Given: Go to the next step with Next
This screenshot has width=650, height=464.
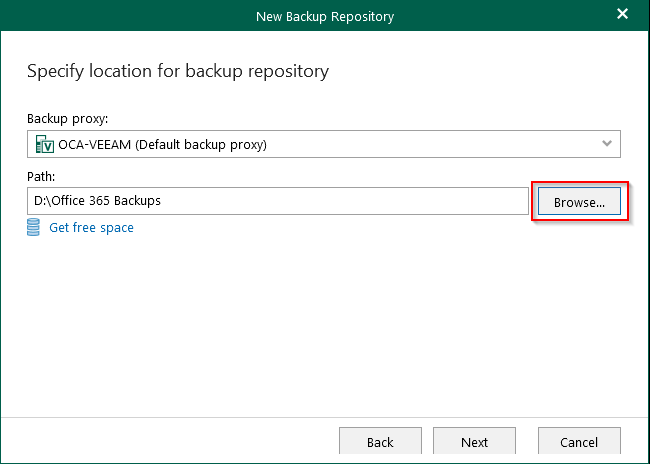Looking at the screenshot, I should 474,441.
